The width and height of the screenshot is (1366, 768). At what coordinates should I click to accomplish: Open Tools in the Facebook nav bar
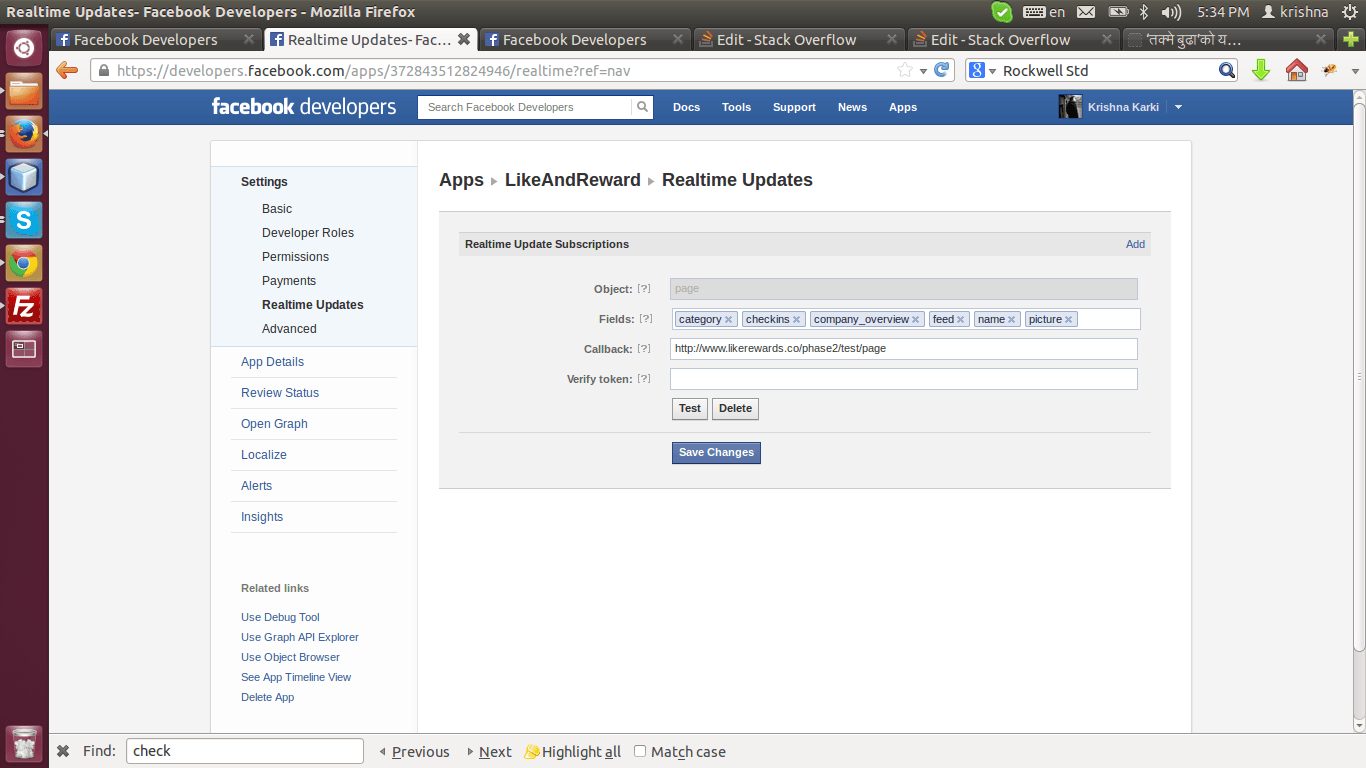click(x=736, y=107)
